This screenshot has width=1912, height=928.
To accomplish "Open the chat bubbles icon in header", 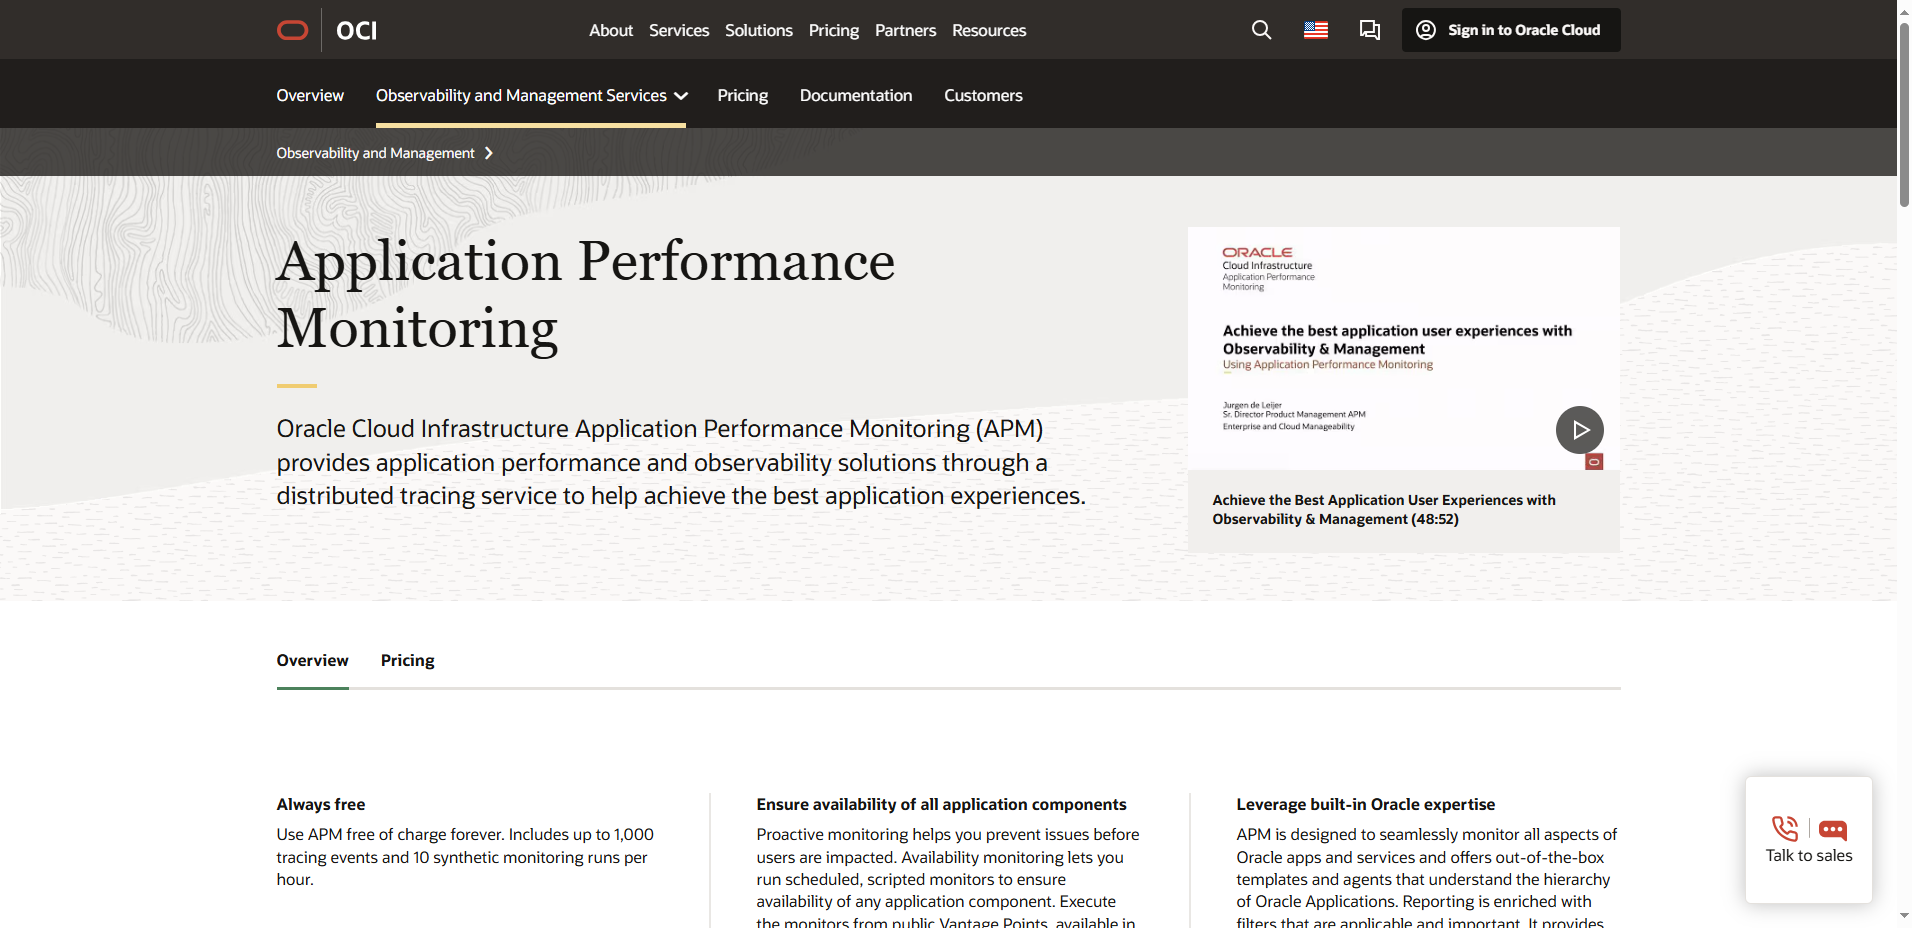I will point(1369,30).
